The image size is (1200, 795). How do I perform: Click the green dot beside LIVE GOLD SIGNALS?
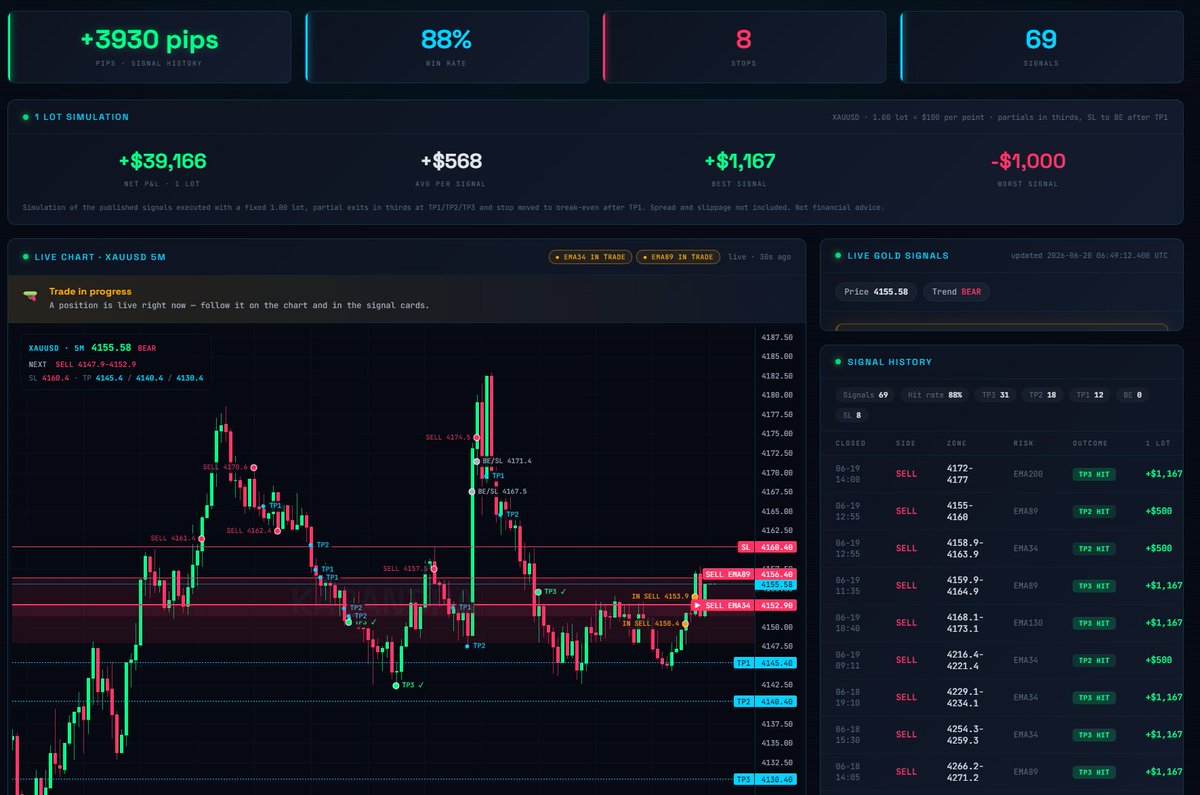point(838,256)
